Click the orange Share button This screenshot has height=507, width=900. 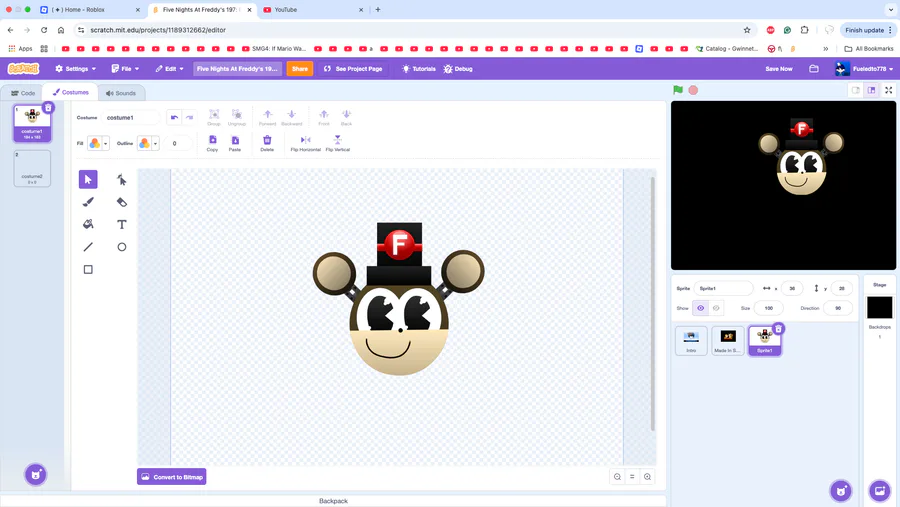click(300, 68)
